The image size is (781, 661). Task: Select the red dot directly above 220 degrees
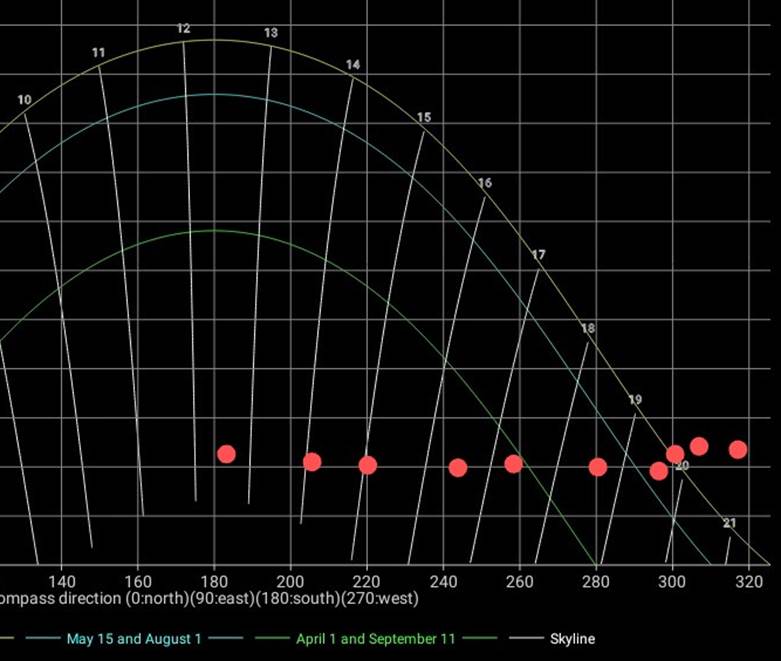click(368, 465)
